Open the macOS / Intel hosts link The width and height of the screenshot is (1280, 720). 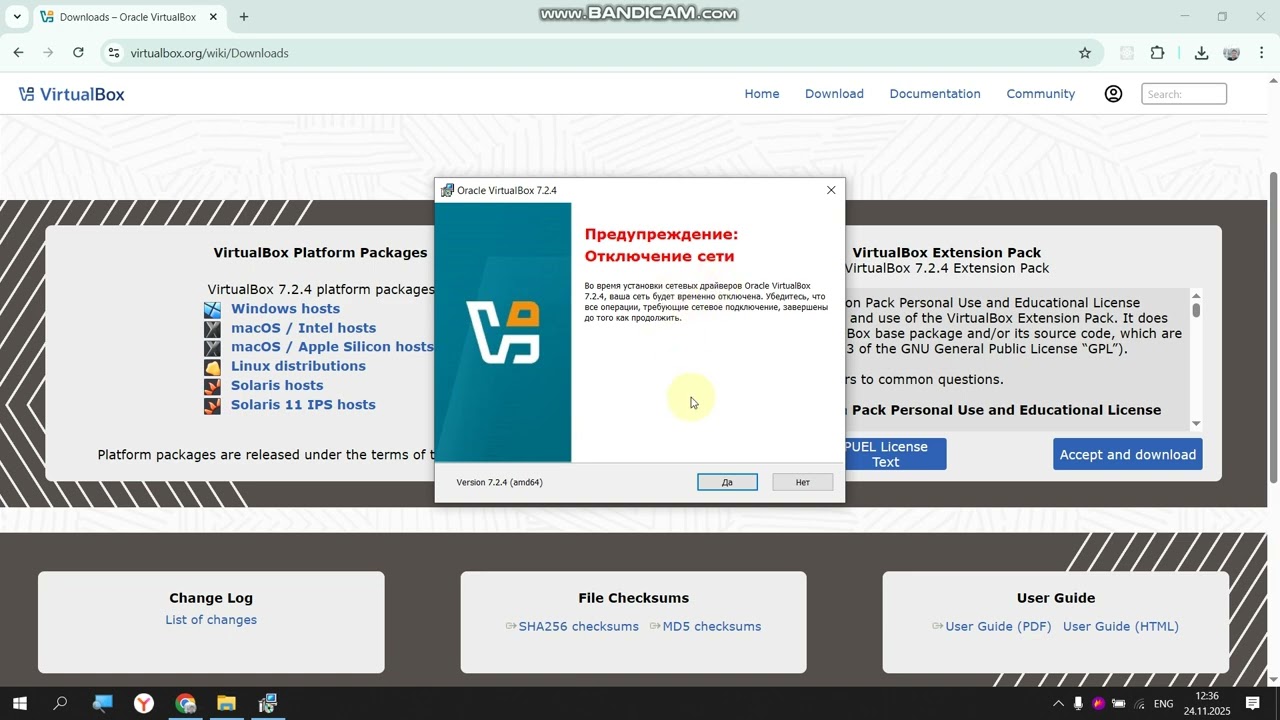tap(303, 328)
